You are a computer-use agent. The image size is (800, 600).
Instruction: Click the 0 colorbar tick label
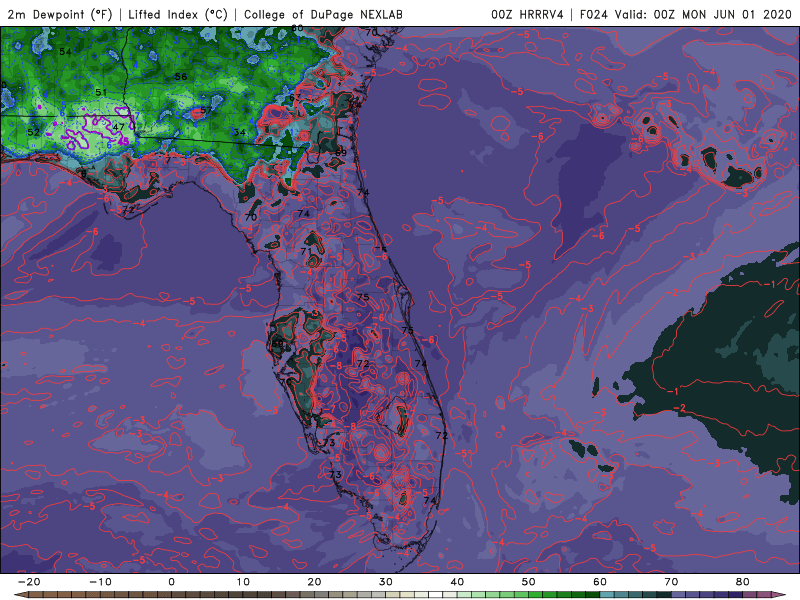coord(171,582)
